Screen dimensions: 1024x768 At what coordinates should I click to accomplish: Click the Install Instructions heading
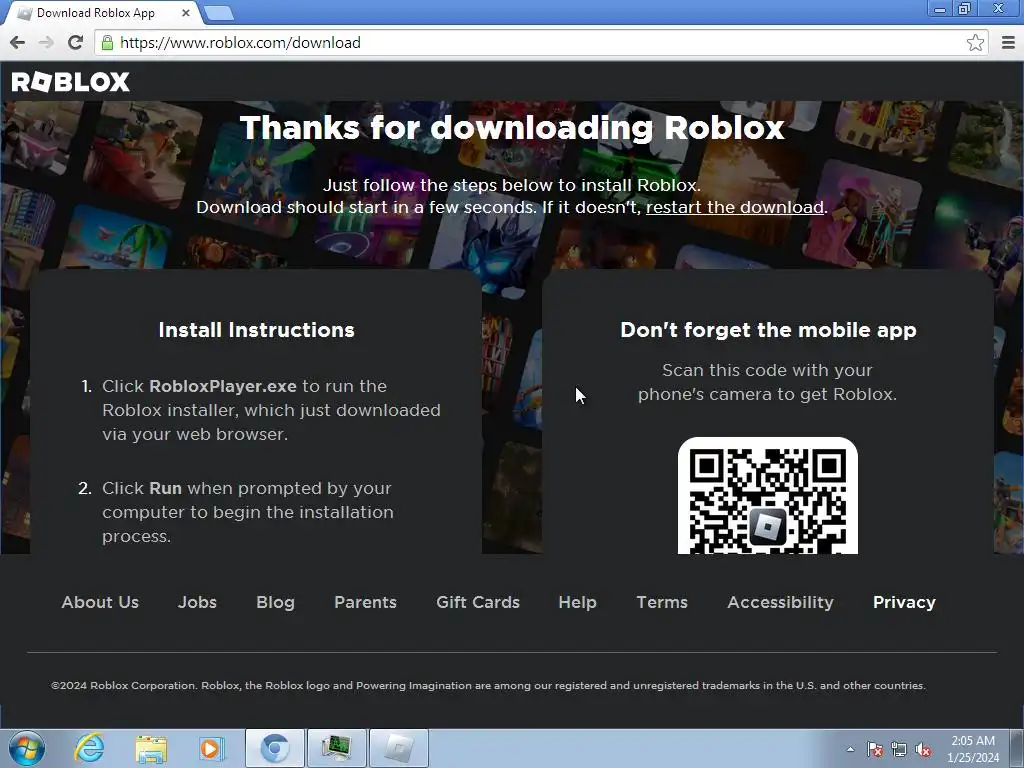pos(257,330)
